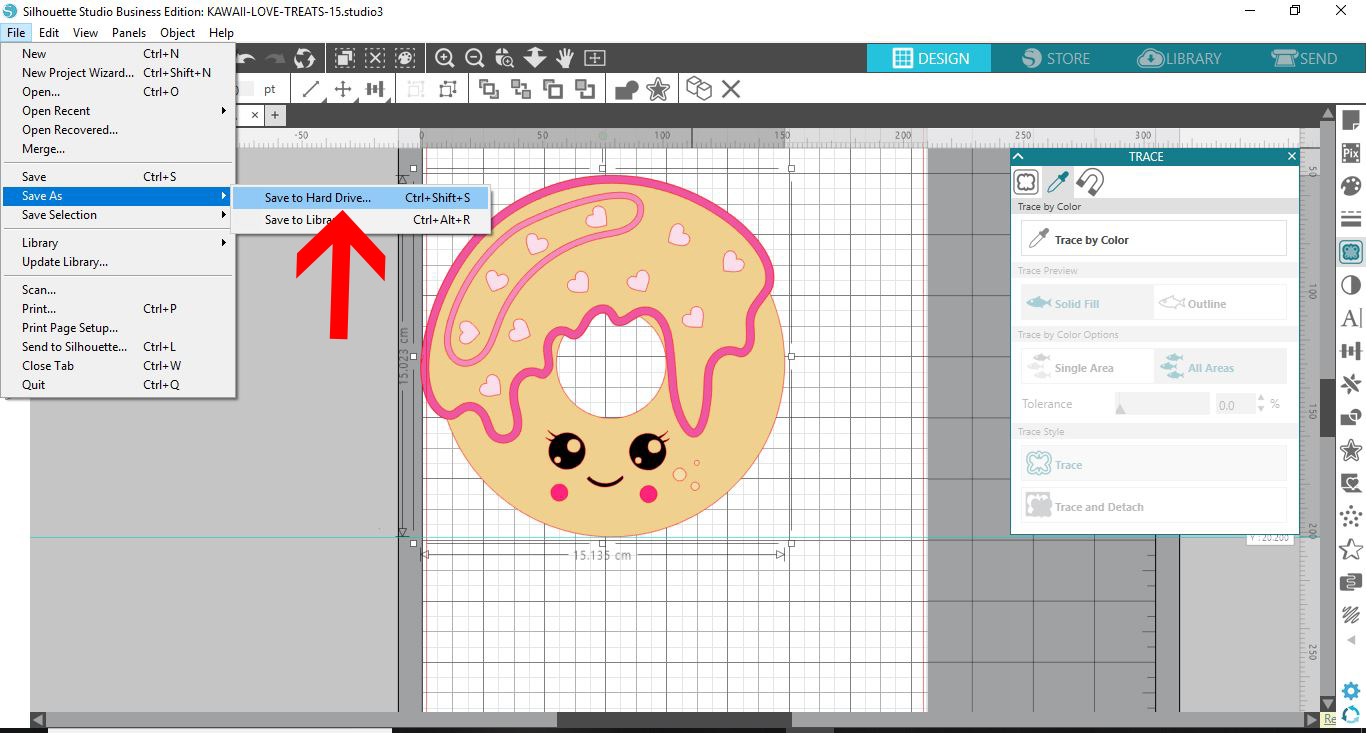Click the Weld shapes icon
This screenshot has height=733, width=1366.
[627, 90]
